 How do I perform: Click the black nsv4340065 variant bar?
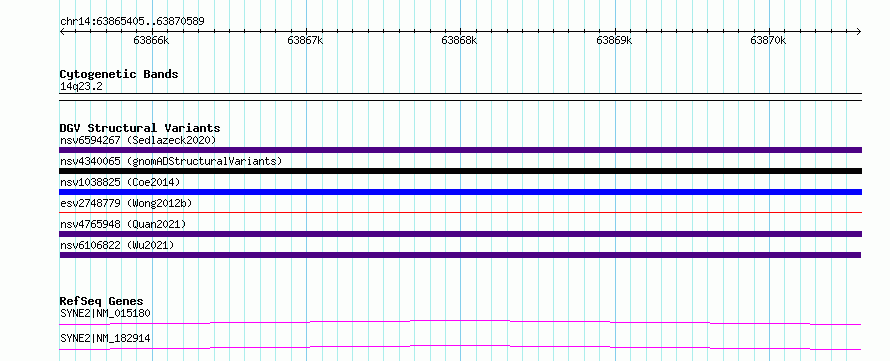click(x=460, y=171)
